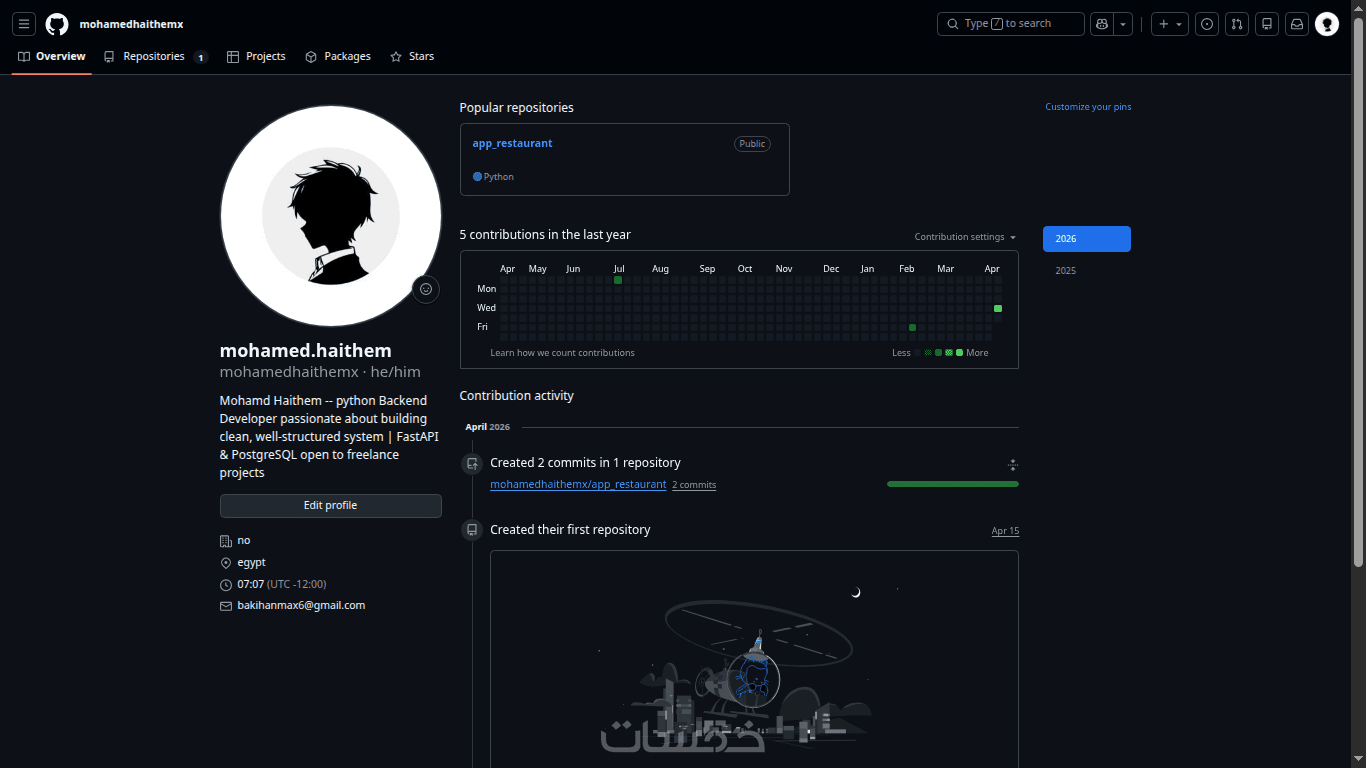
Task: Click the repository icon beside 'Created their first repository'
Action: point(472,530)
